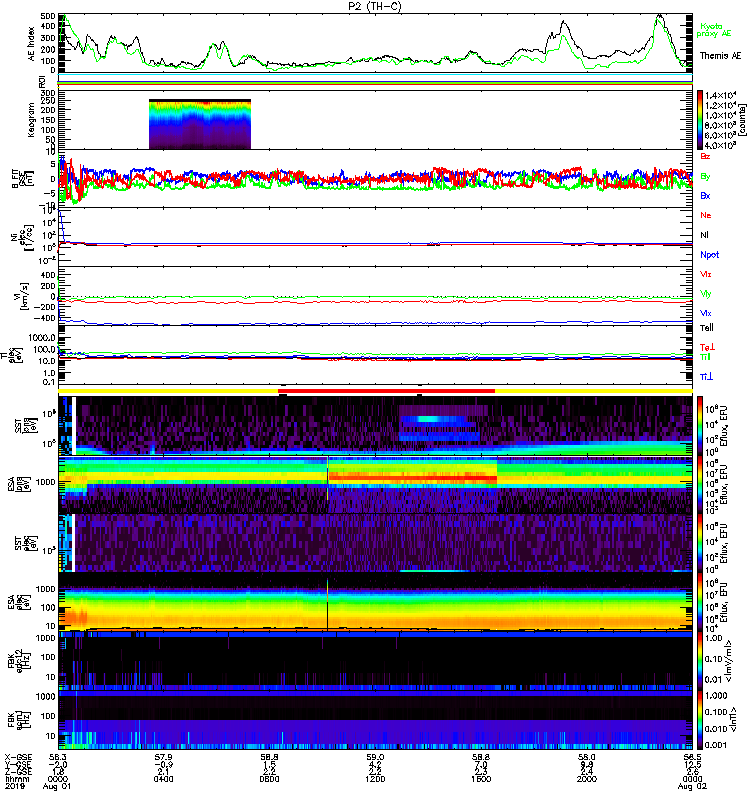Click the blue Vix velocity legend label

tap(706, 313)
